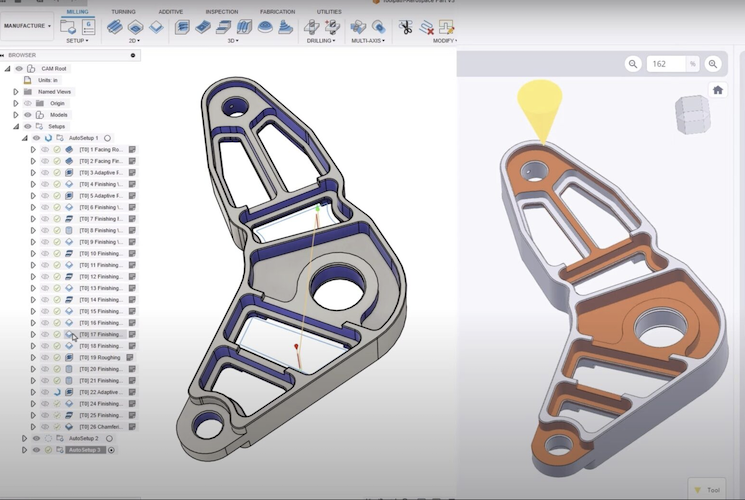The width and height of the screenshot is (745, 500).
Task: Select the 2D Adaptive Clearing tool
Action: click(115, 27)
